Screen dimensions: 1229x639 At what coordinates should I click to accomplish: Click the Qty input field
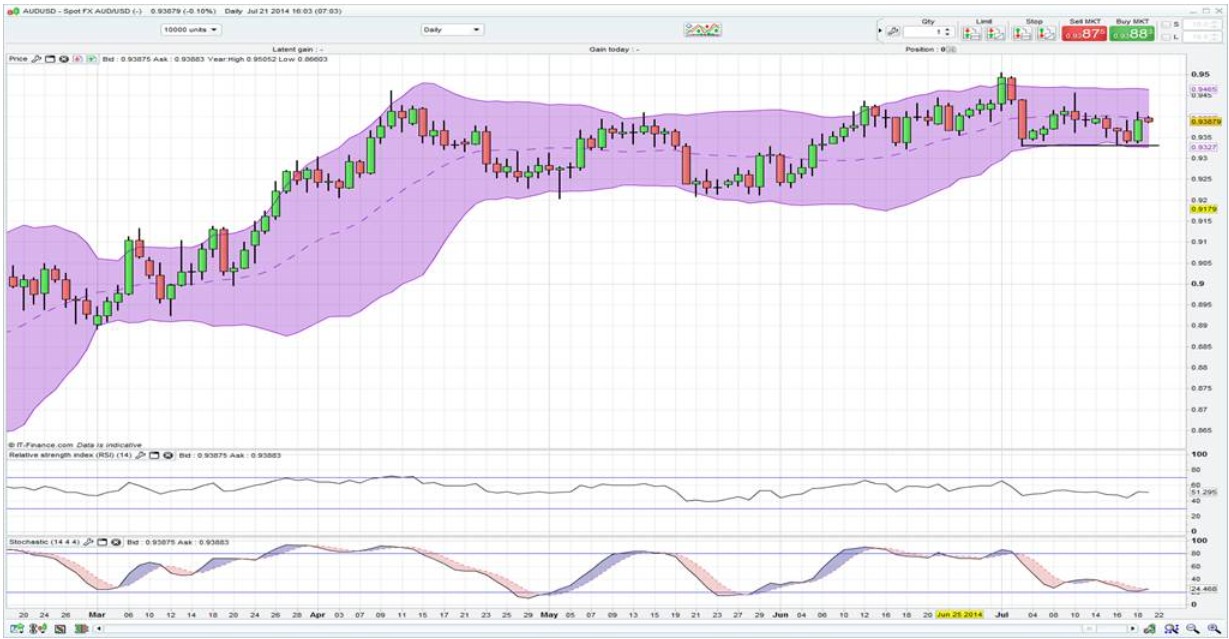(922, 33)
